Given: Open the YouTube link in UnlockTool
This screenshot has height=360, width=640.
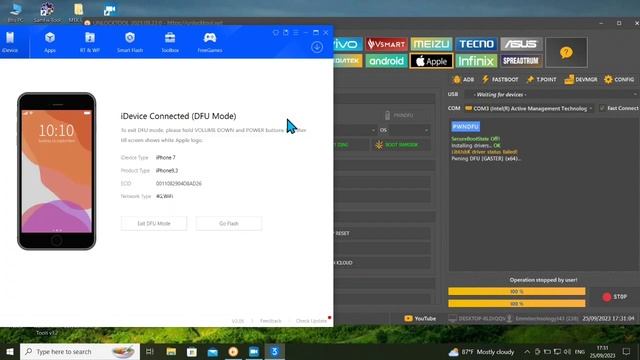Looking at the screenshot, I should tap(420, 318).
